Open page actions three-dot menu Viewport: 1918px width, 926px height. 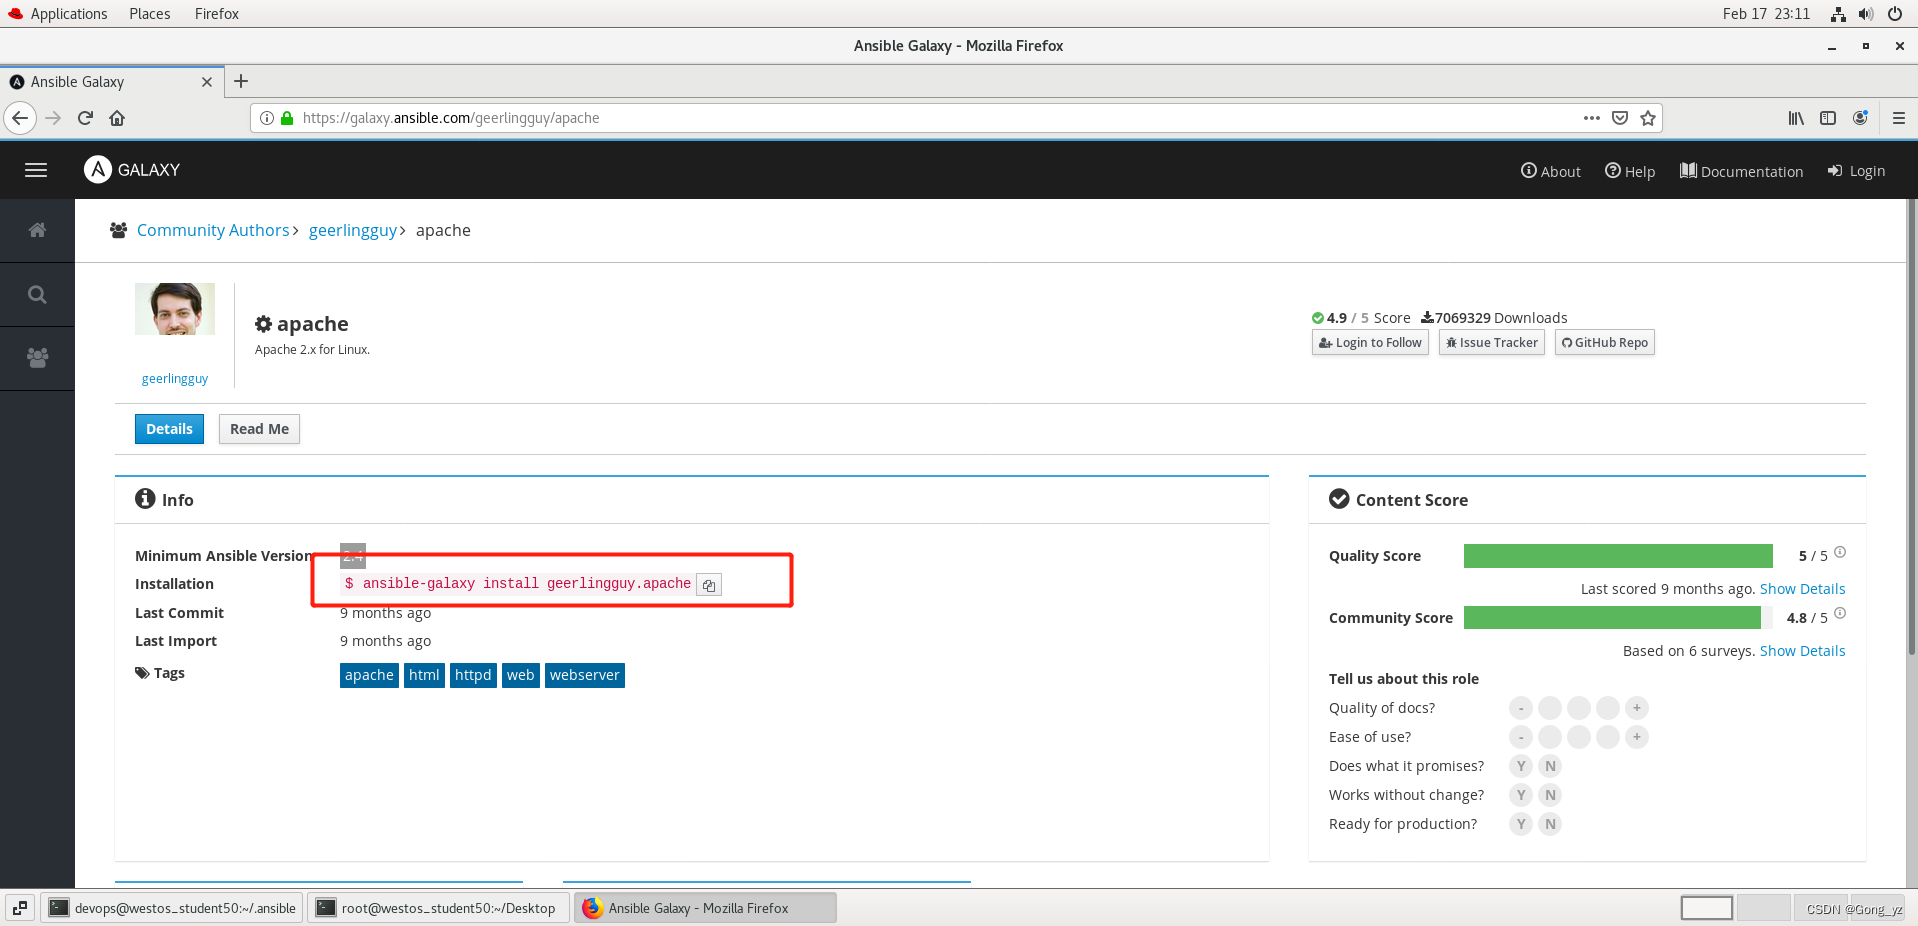coord(1592,118)
